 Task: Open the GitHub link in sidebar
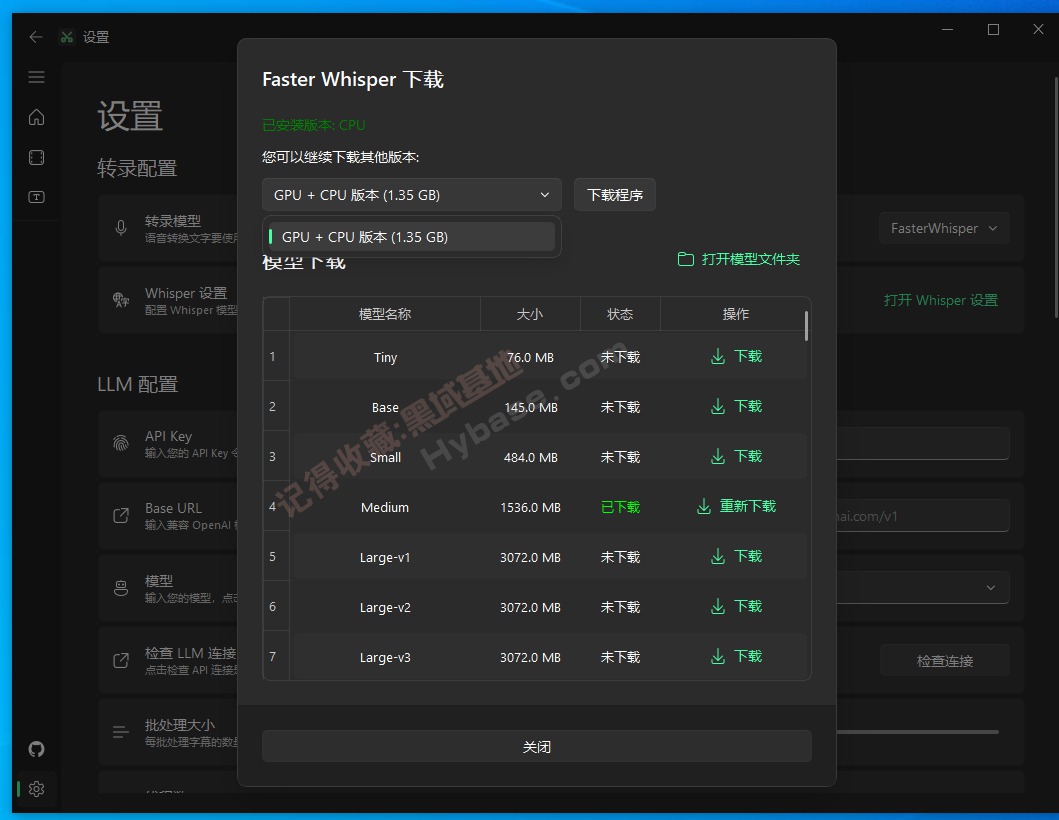(36, 748)
